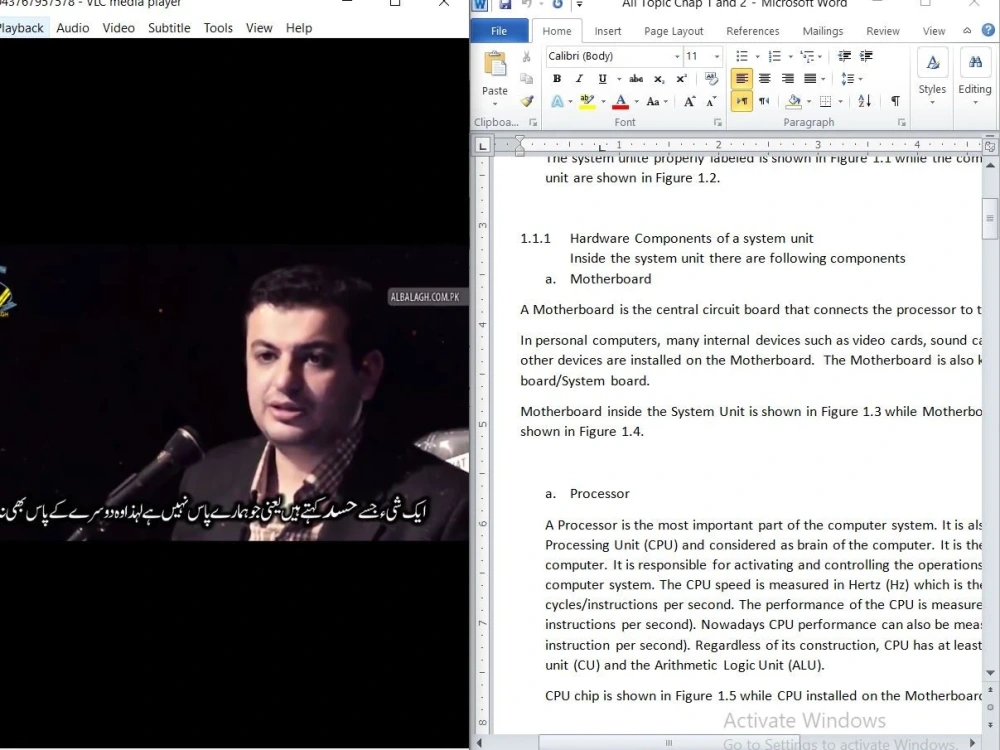Switch to the Page Layout tab
The width and height of the screenshot is (1000, 750).
tap(673, 31)
